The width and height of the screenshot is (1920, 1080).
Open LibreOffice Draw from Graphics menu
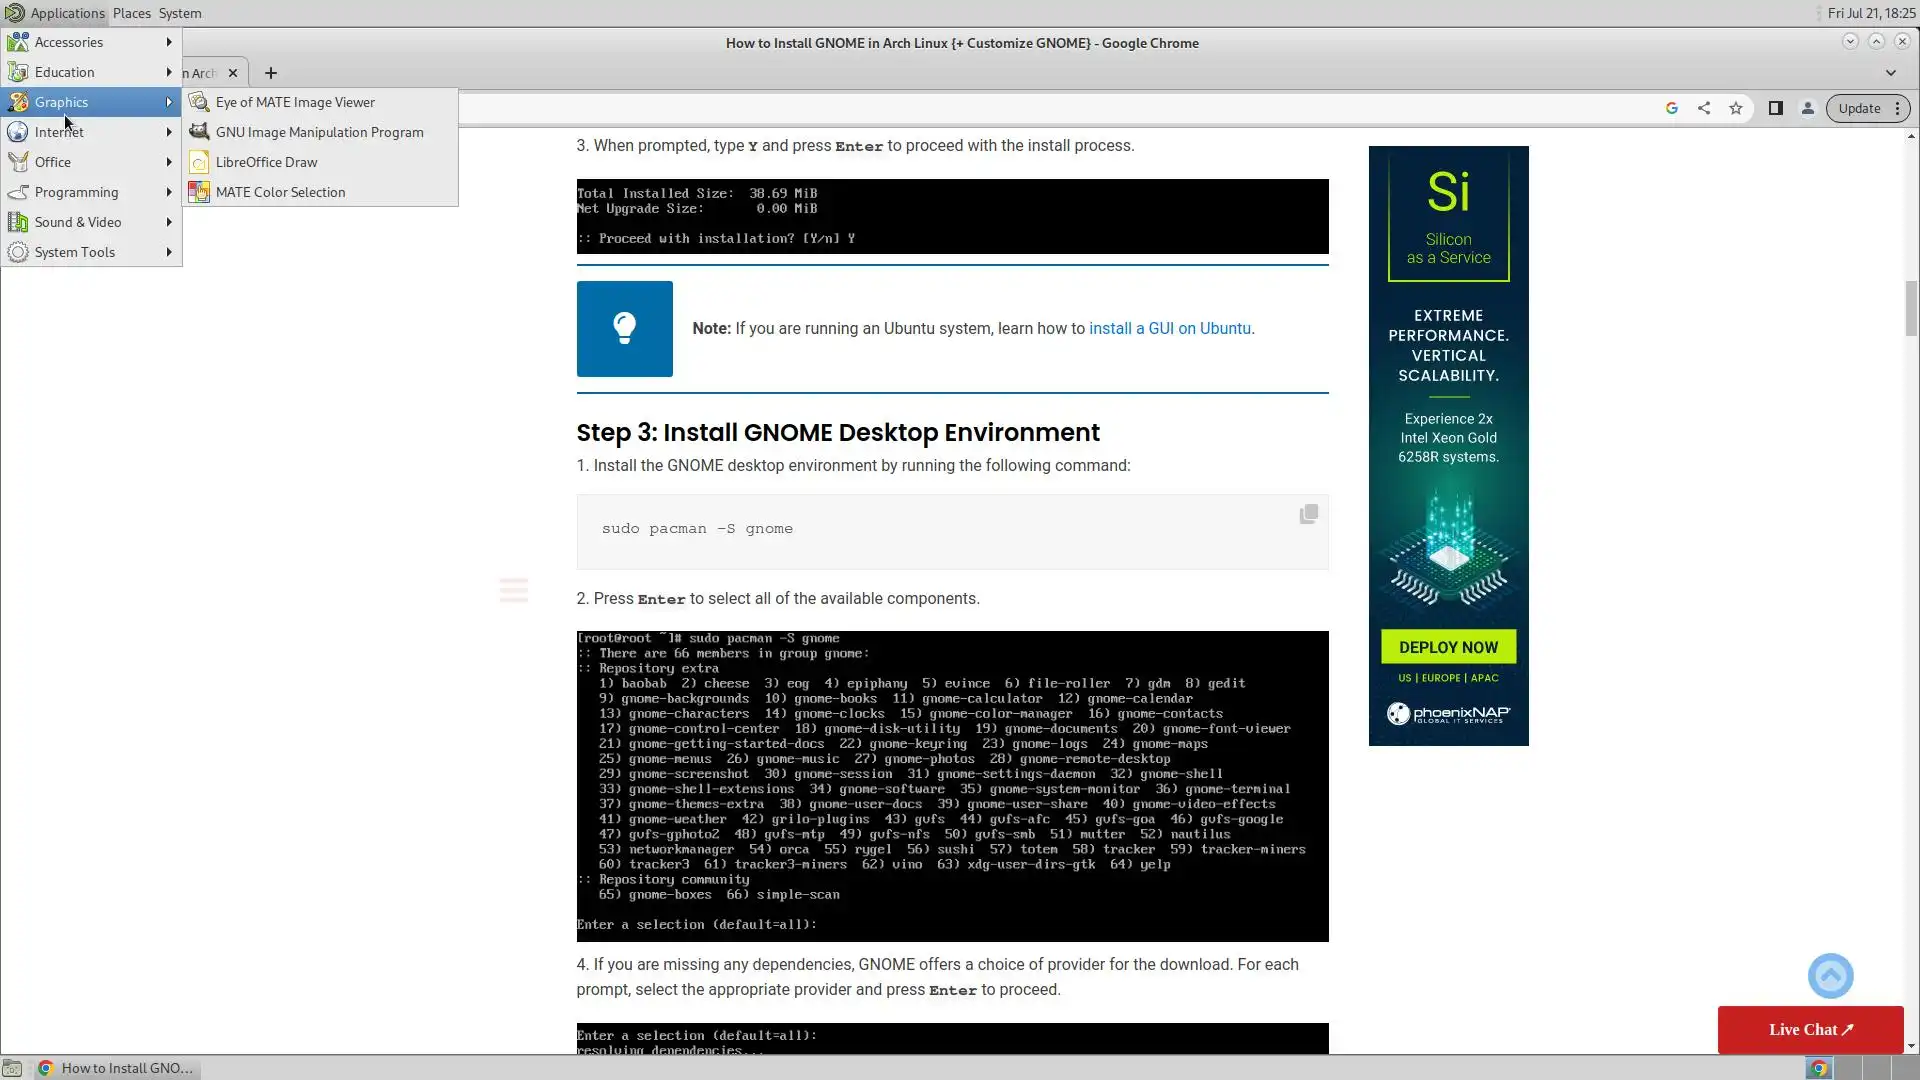(266, 162)
